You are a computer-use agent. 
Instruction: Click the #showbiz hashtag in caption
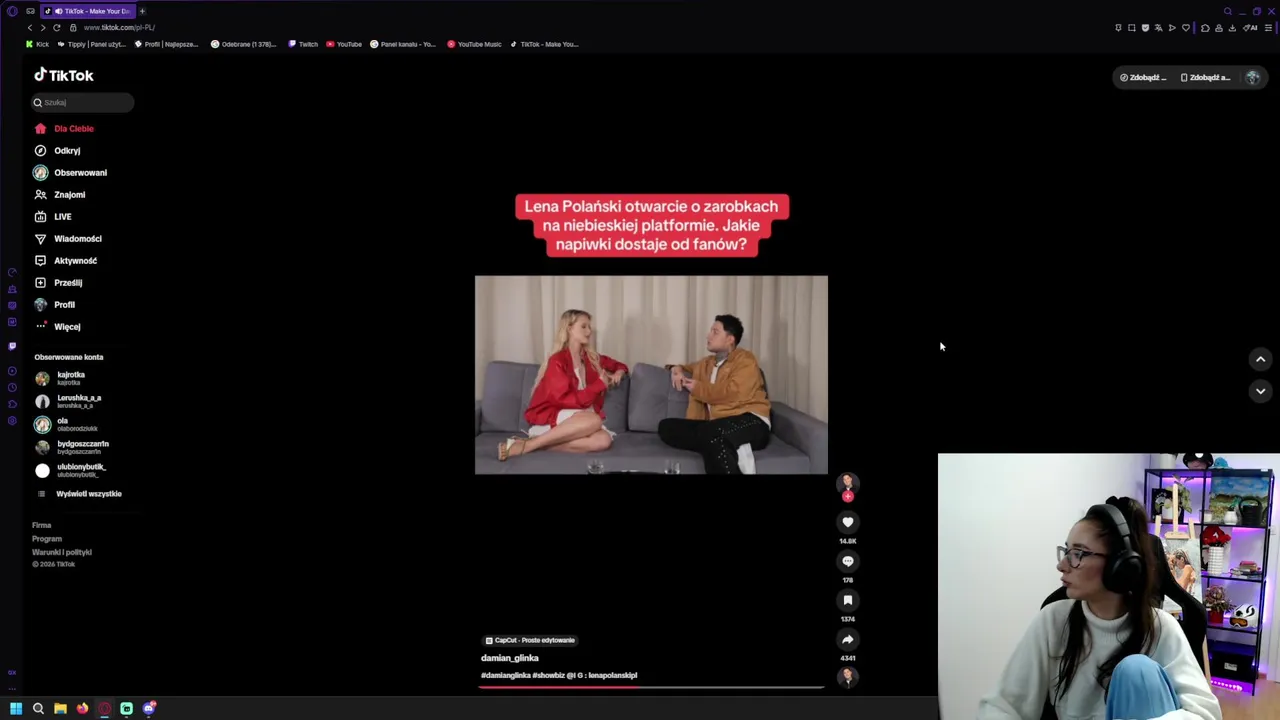click(x=548, y=675)
